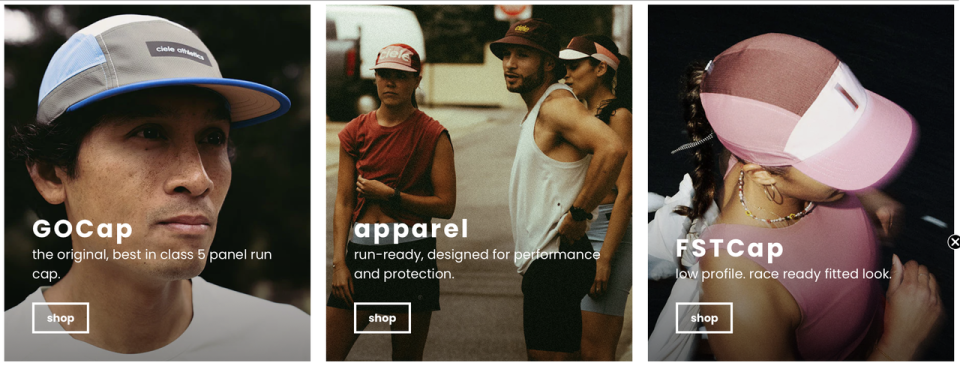Viewport: 960px width, 366px height.
Task: Click the blue brim of the GOCap
Action: [184, 98]
